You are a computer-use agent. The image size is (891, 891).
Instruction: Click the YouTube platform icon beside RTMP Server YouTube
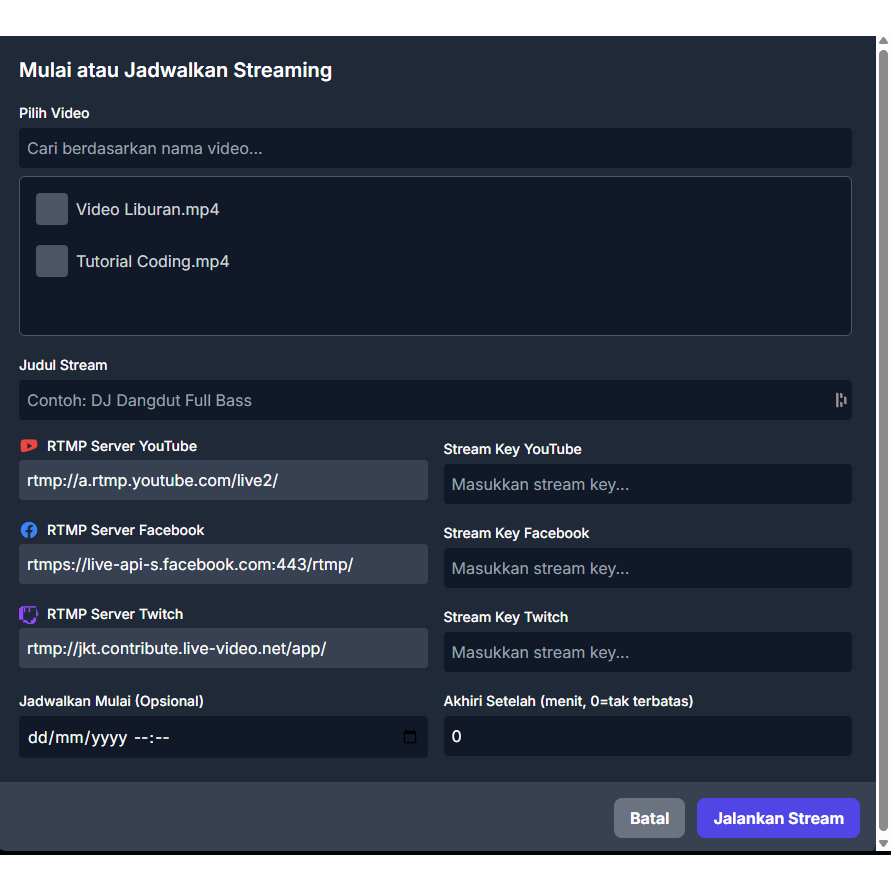[x=29, y=446]
